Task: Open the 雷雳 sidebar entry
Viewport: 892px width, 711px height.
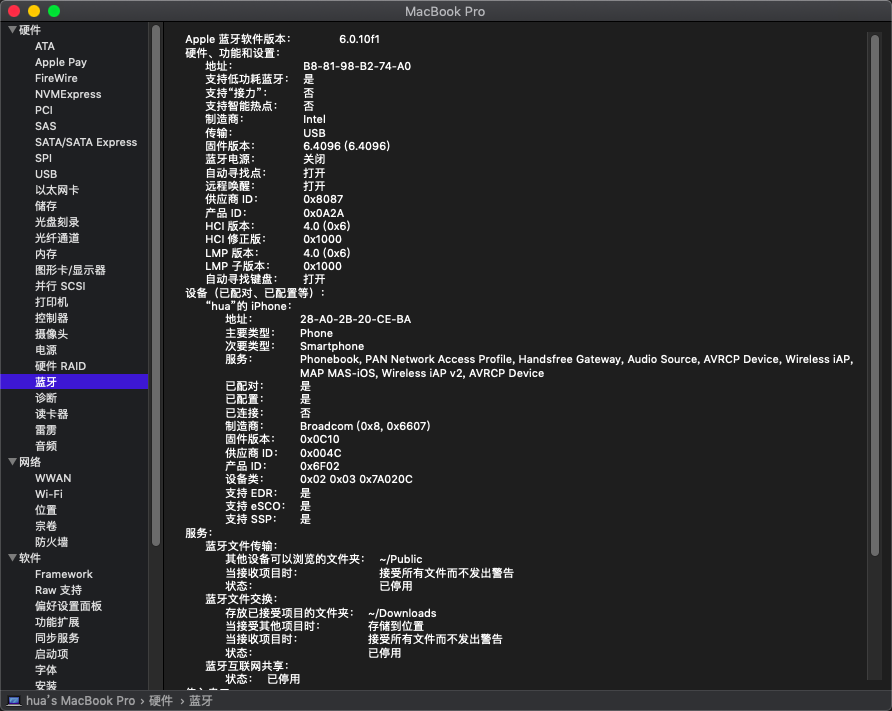Action: click(46, 429)
